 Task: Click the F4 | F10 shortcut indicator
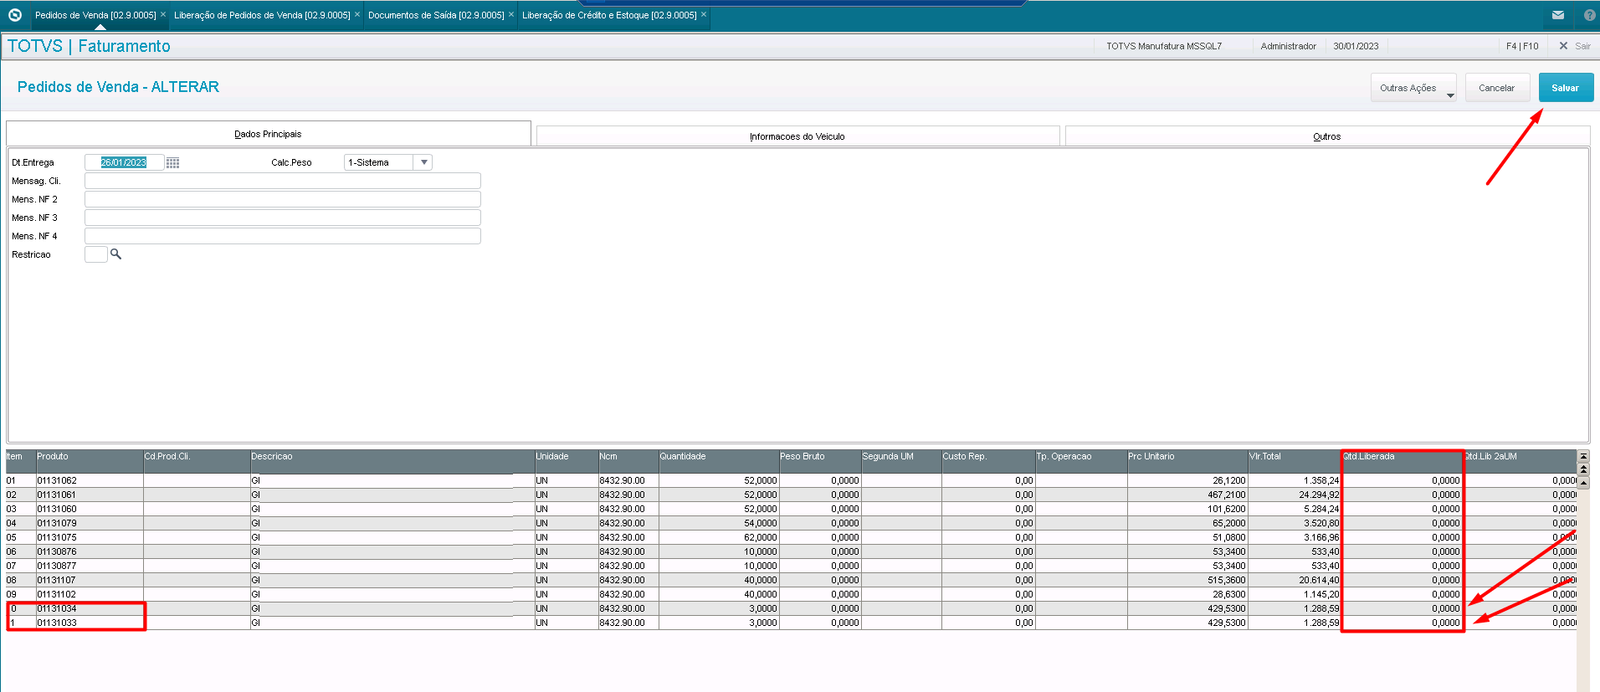pyautogui.click(x=1522, y=46)
